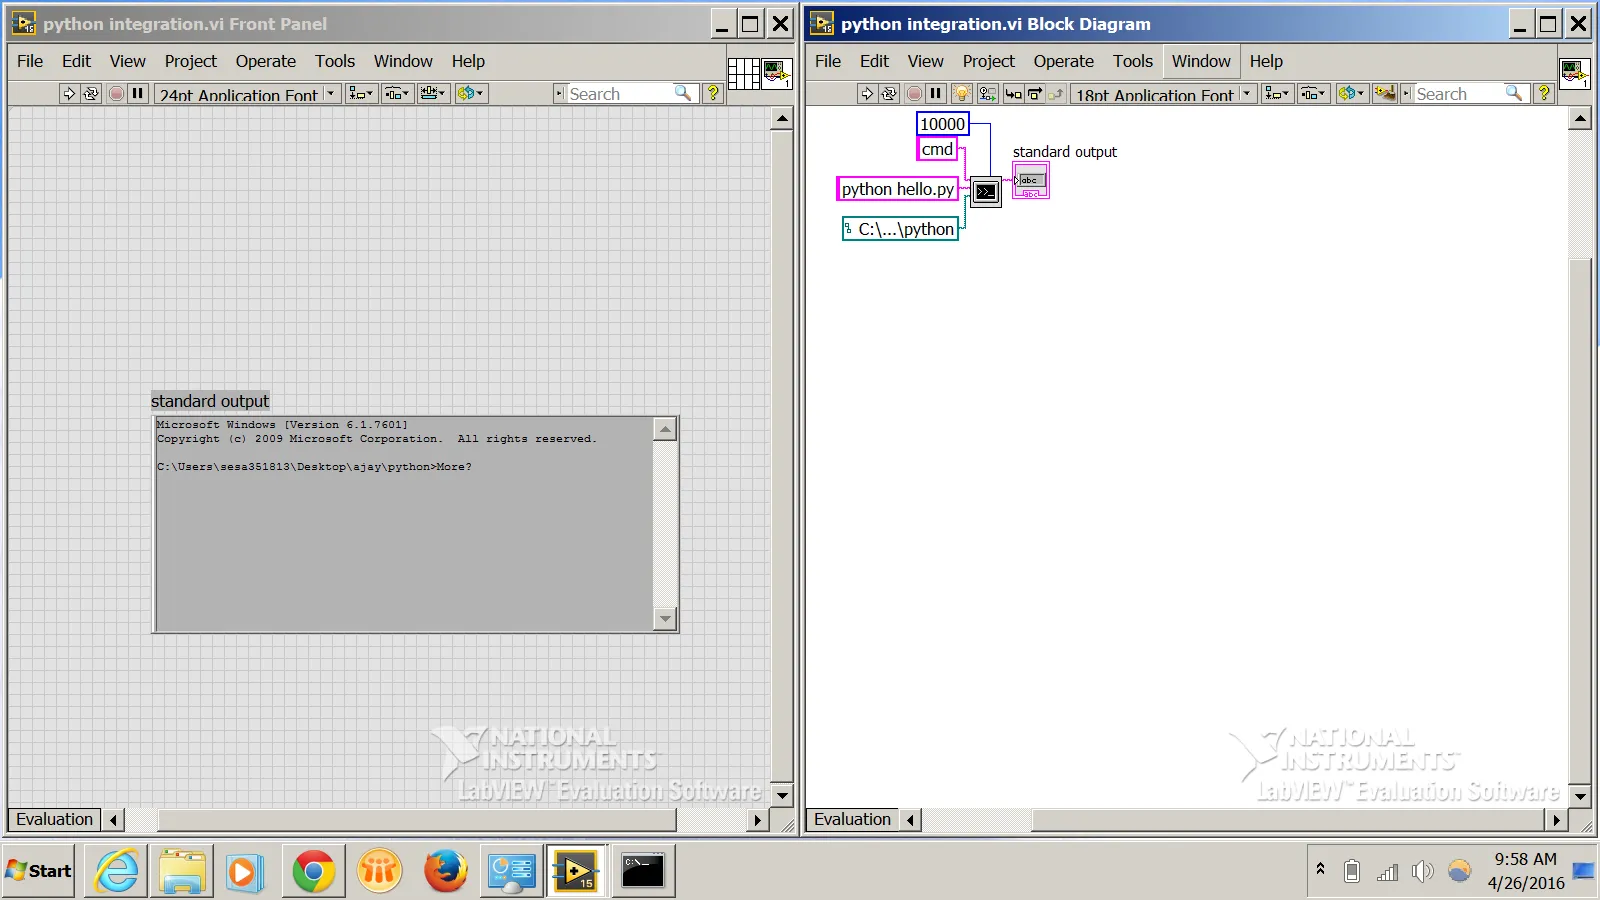Select the C:\...\python path constant

[900, 229]
